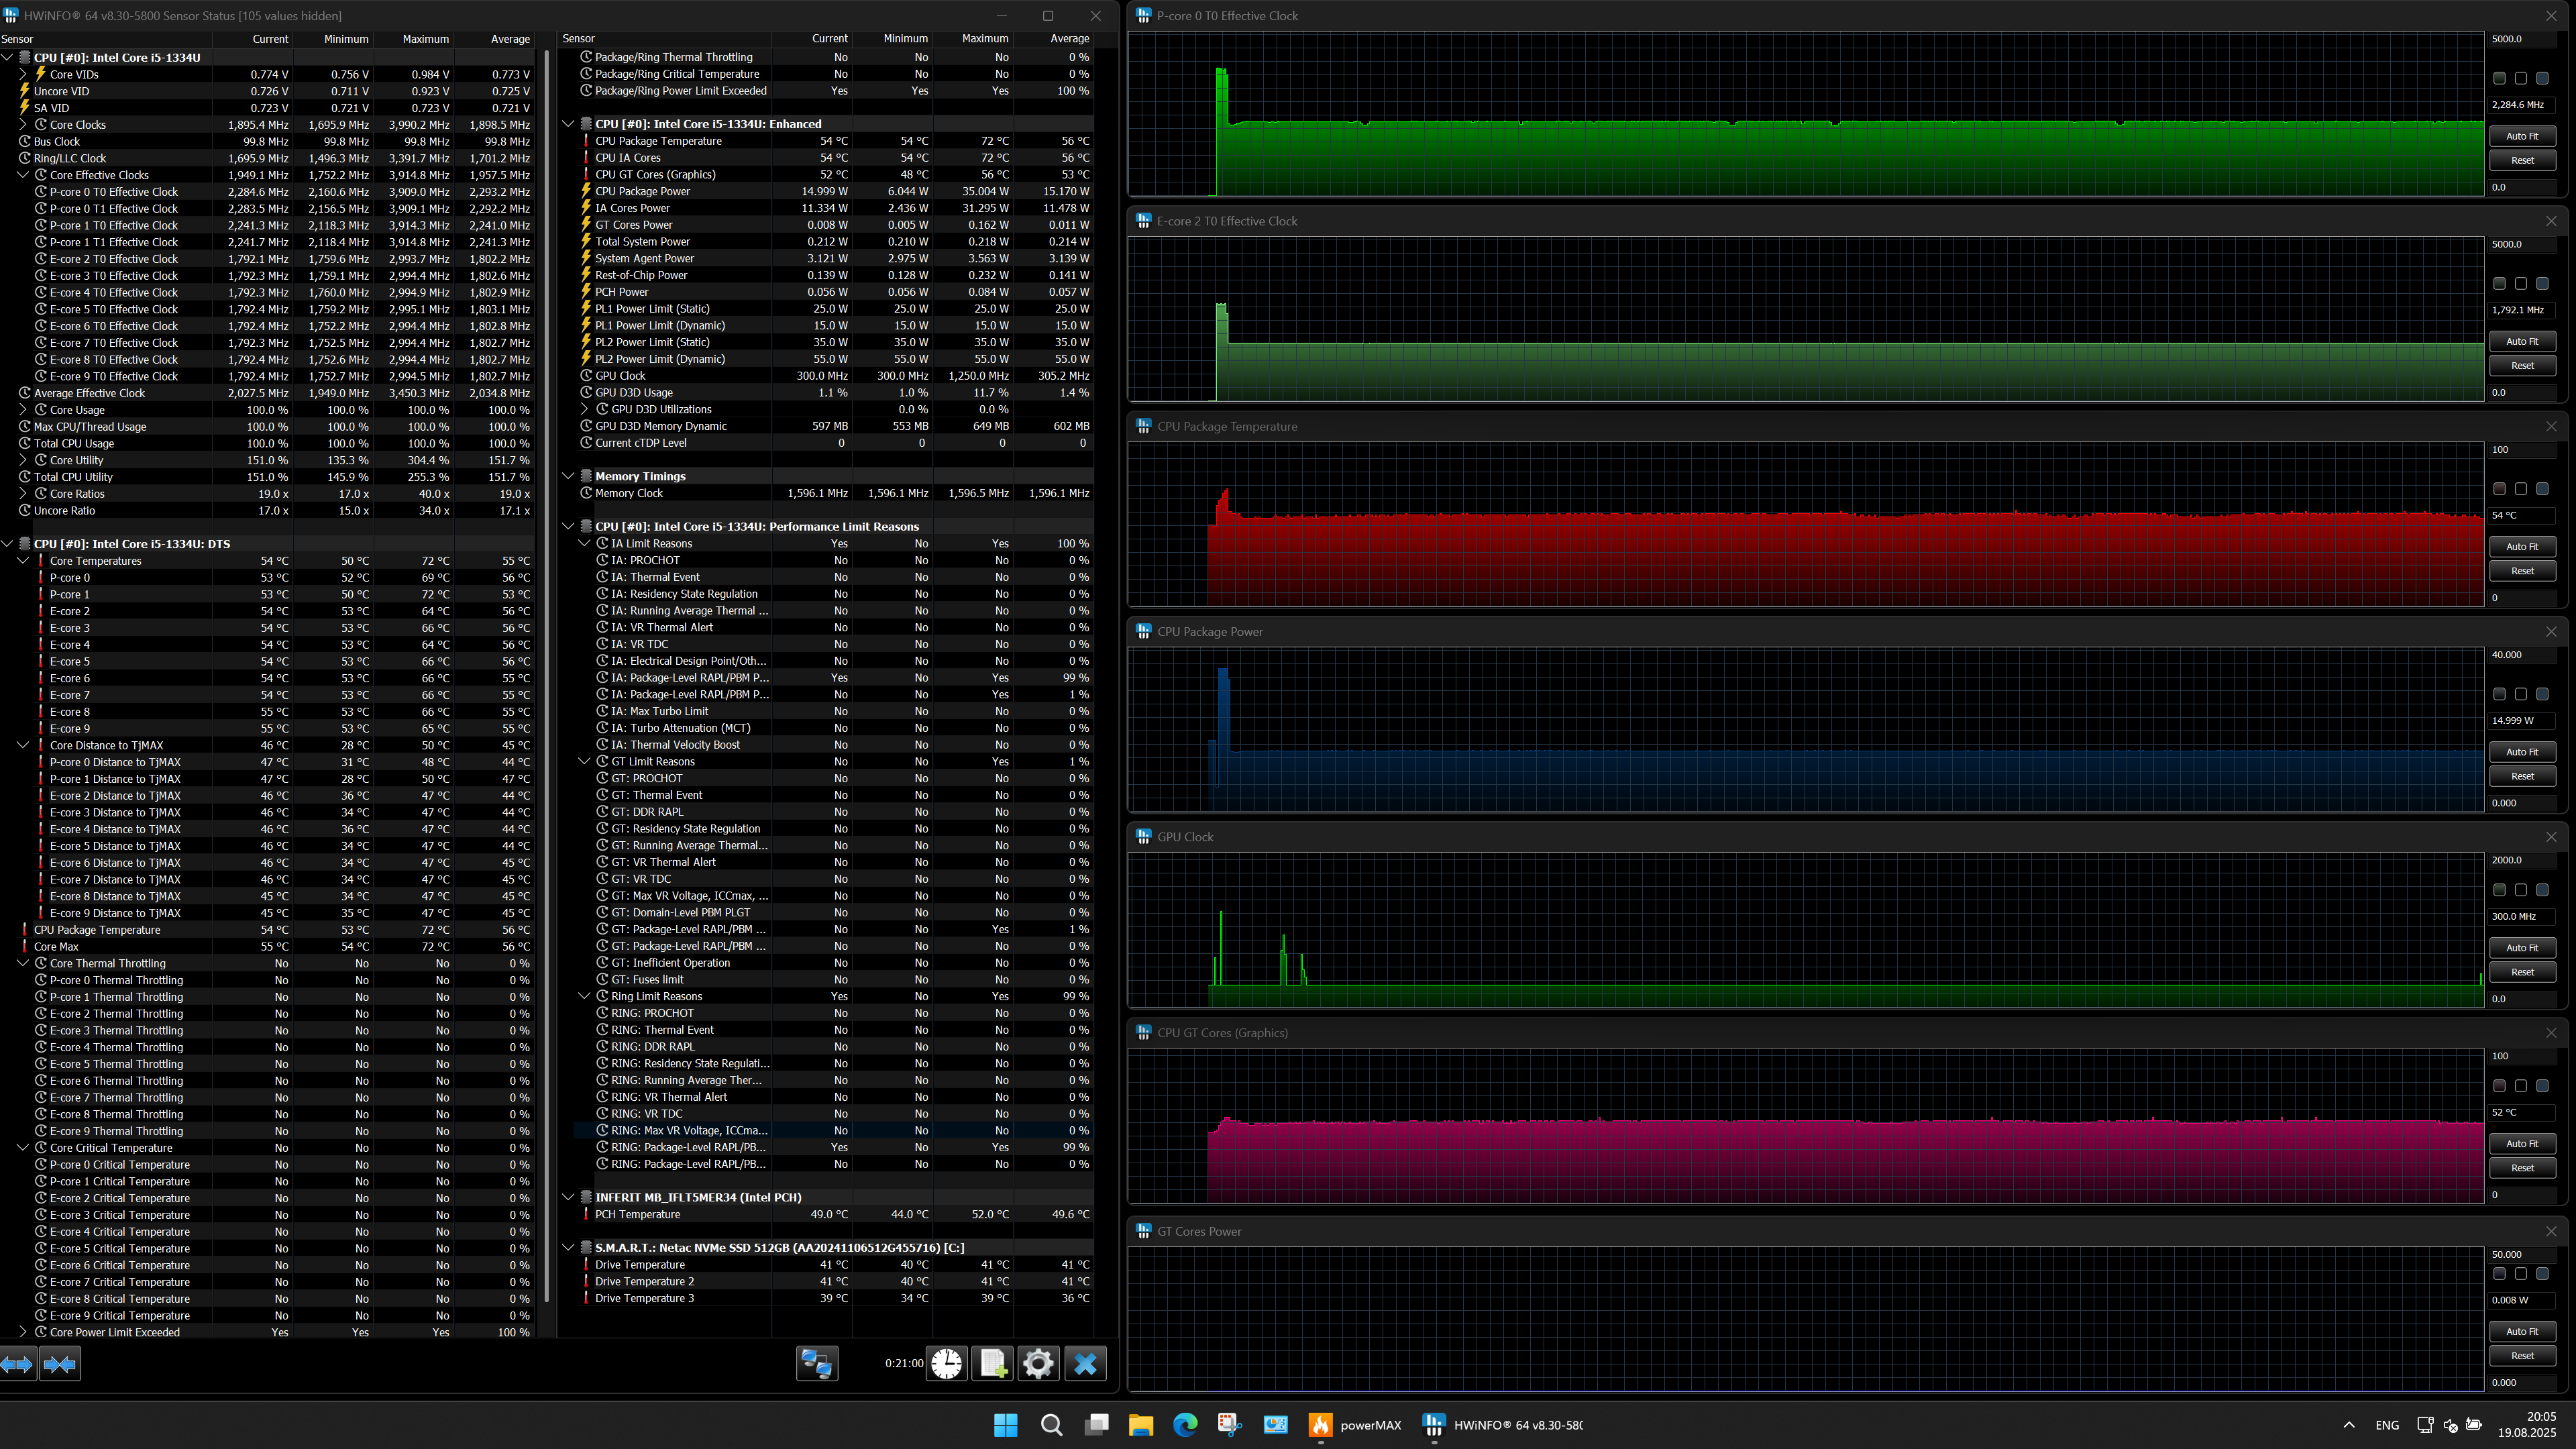Collapse the Core Effective Clocks group

coord(23,175)
